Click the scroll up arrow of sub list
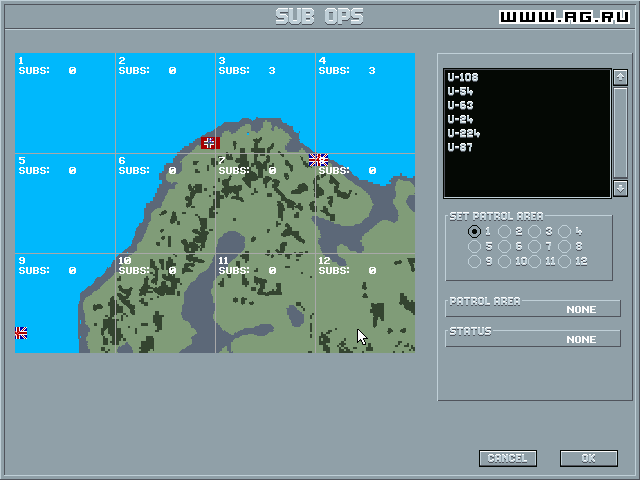 (620, 77)
